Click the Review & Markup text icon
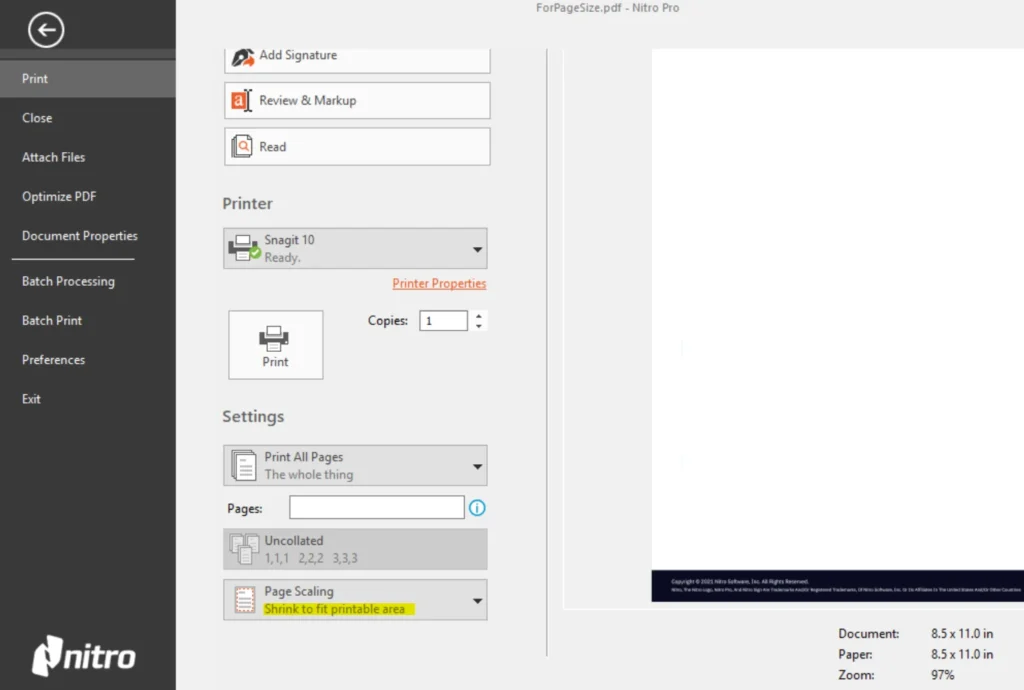Image resolution: width=1024 pixels, height=690 pixels. tap(242, 101)
